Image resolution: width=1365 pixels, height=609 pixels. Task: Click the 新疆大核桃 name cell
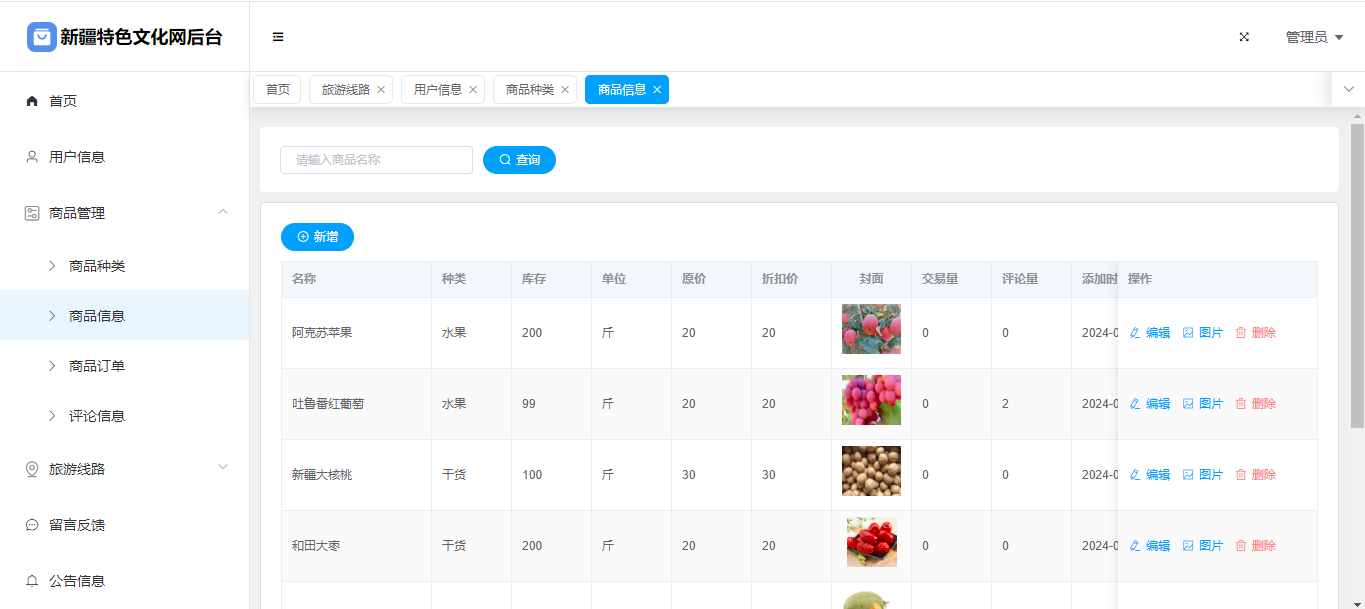click(356, 475)
